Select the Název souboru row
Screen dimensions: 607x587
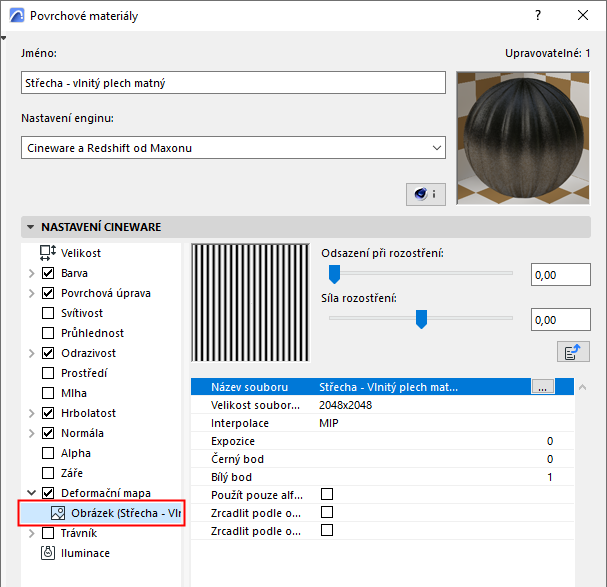382,387
